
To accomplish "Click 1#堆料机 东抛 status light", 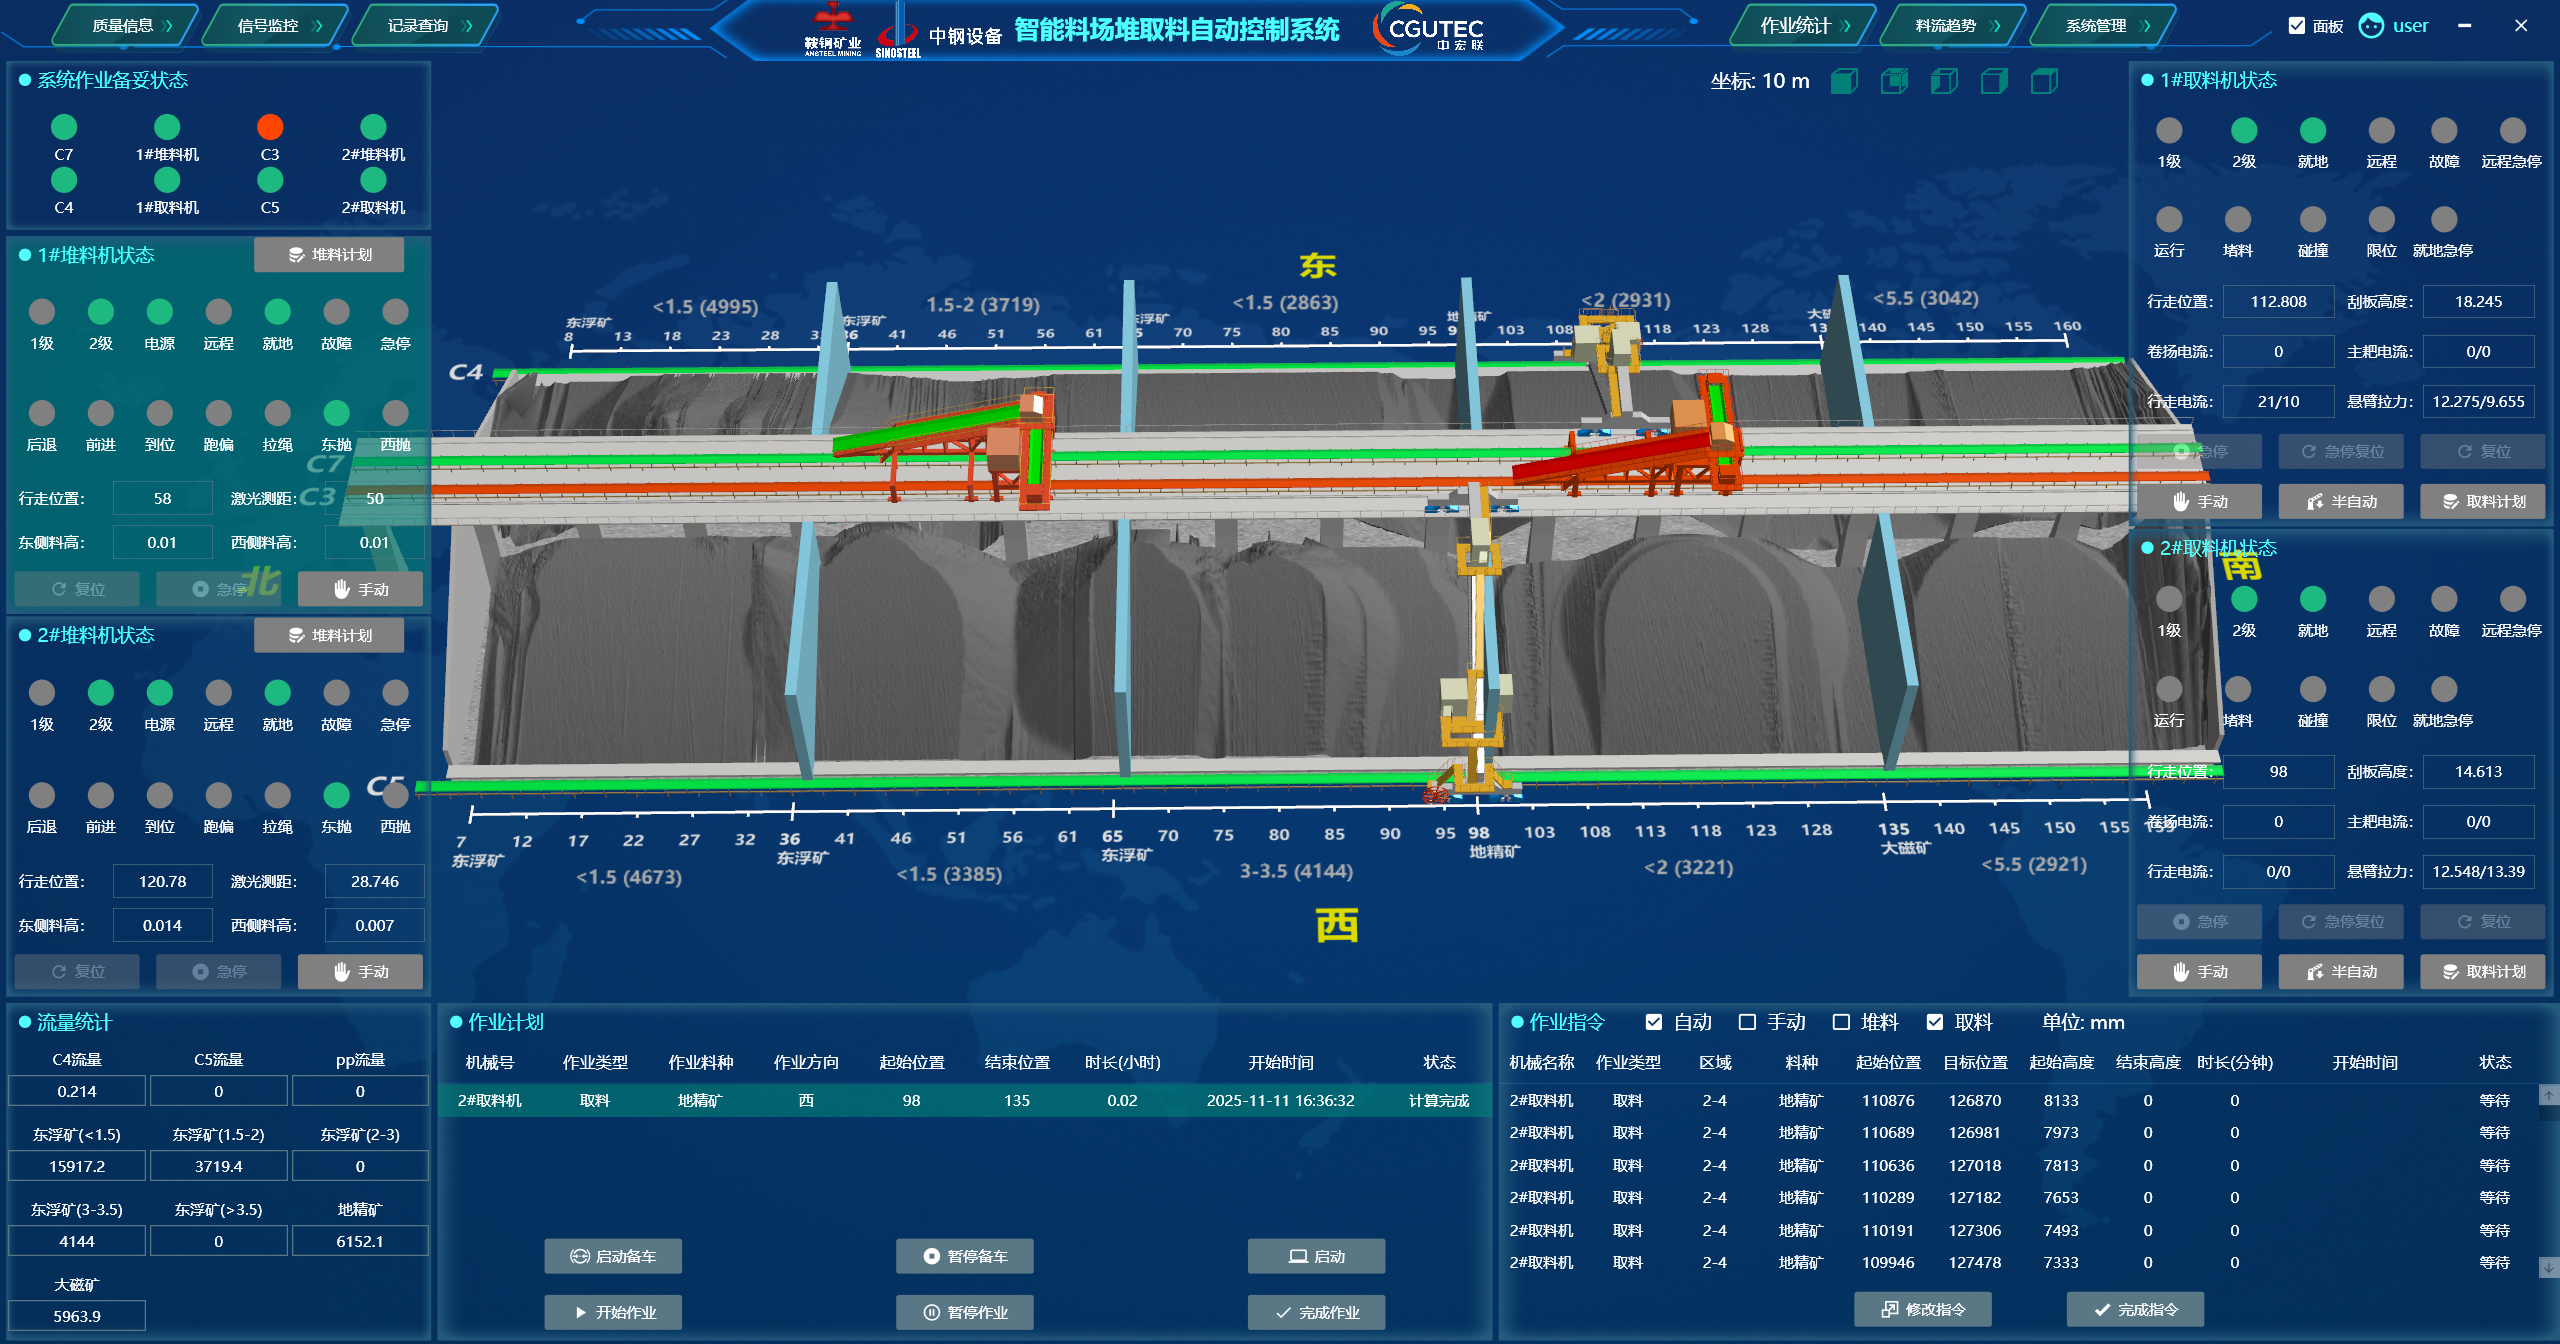I will [x=337, y=413].
